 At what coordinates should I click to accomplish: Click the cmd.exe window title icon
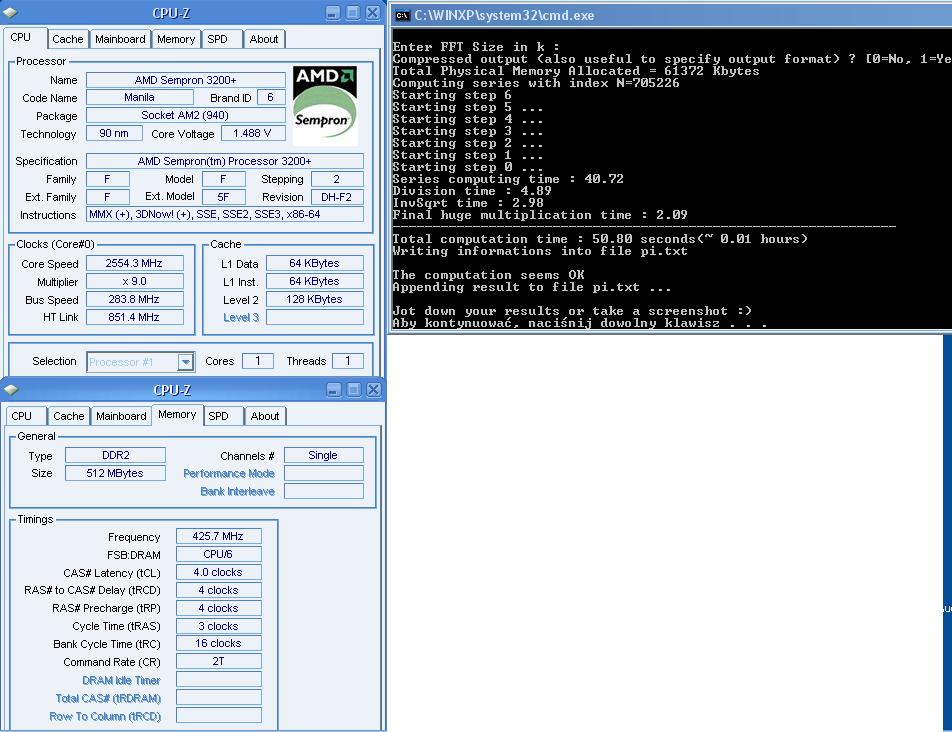click(x=402, y=15)
